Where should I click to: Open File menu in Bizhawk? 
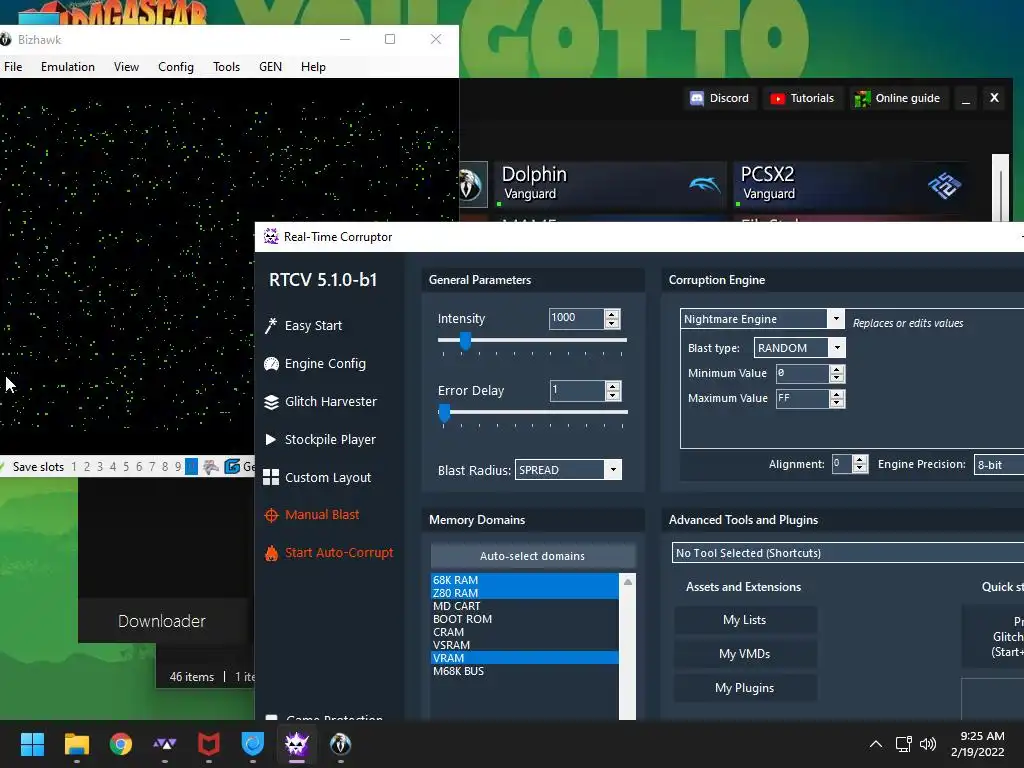click(x=13, y=67)
